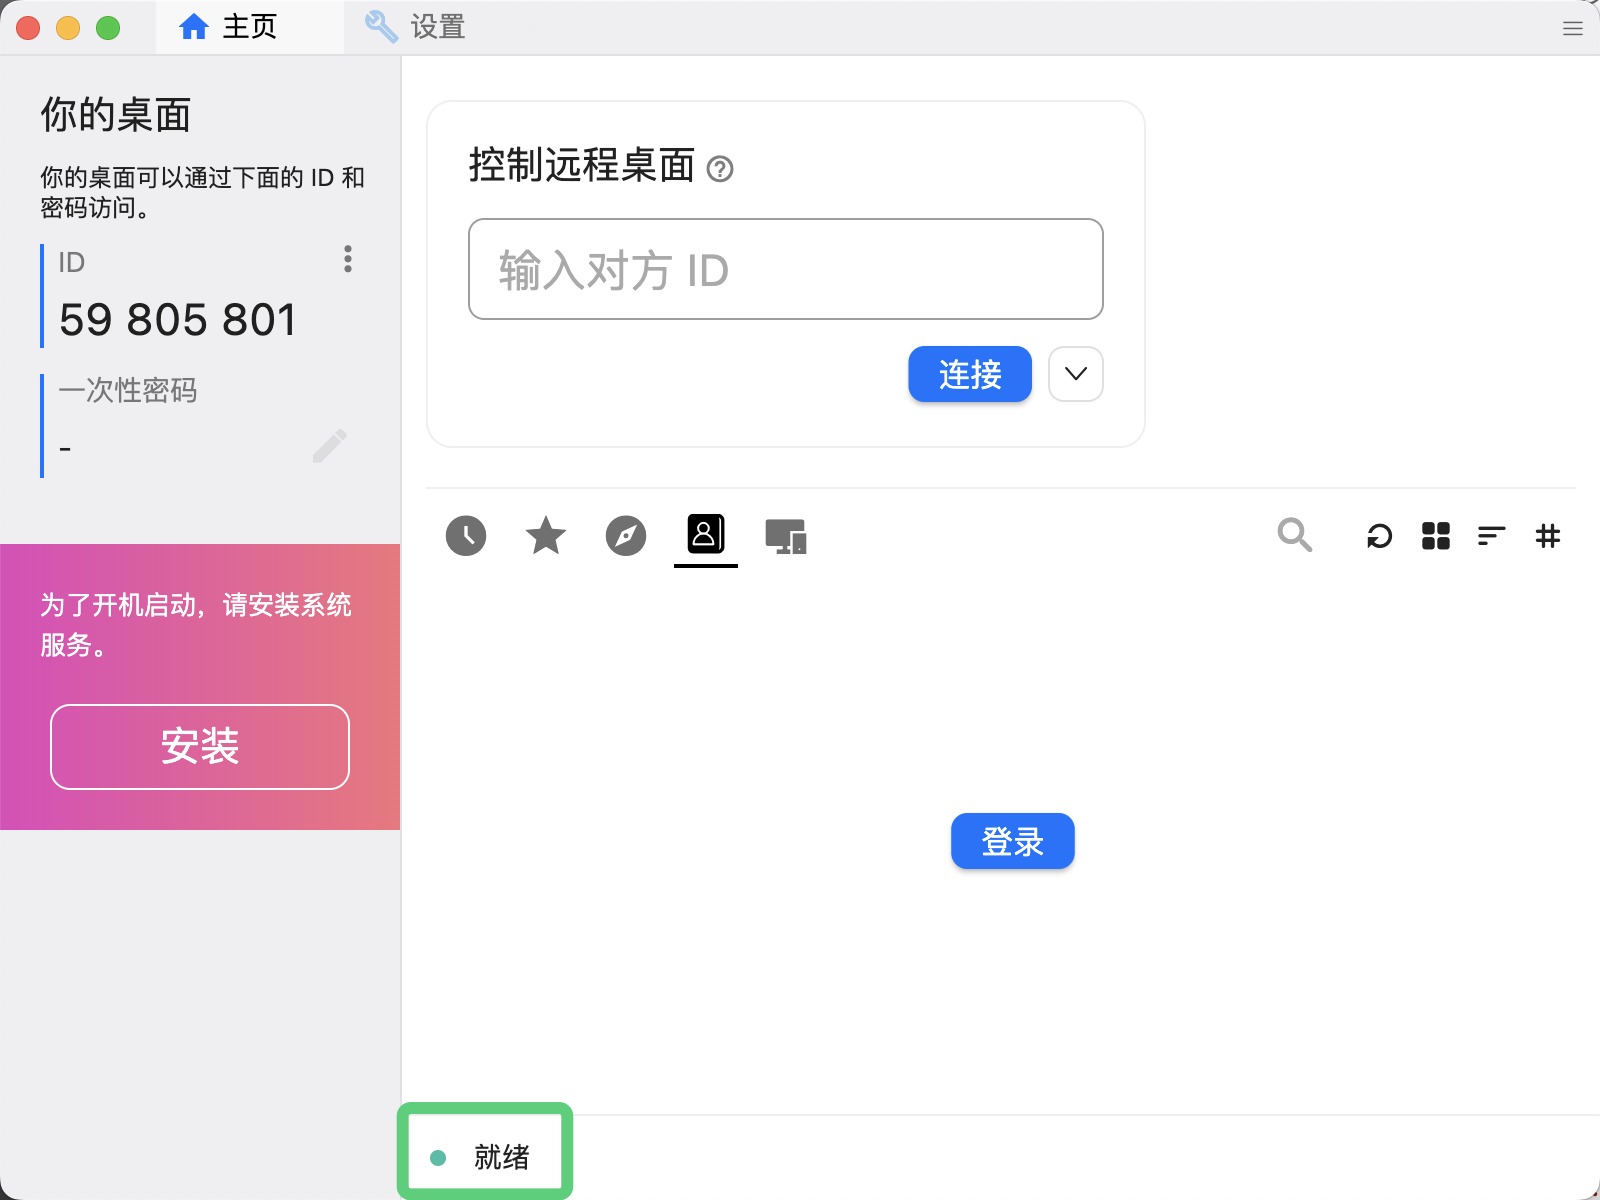Open the recent sessions clock icon
The height and width of the screenshot is (1200, 1600).
pyautogui.click(x=466, y=536)
